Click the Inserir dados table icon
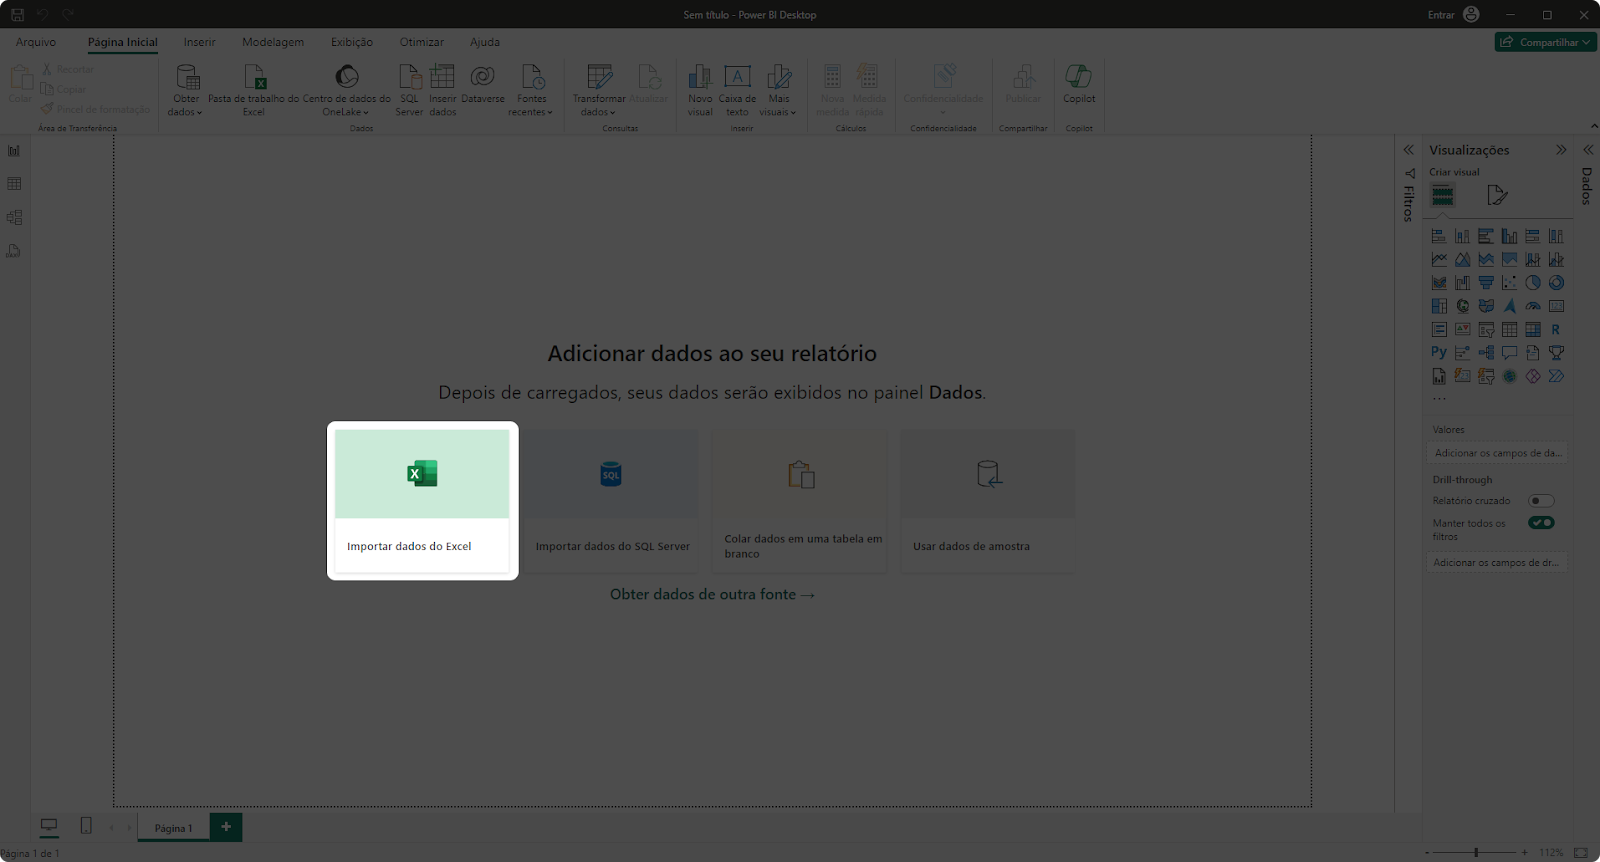Image resolution: width=1600 pixels, height=862 pixels. pyautogui.click(x=442, y=77)
